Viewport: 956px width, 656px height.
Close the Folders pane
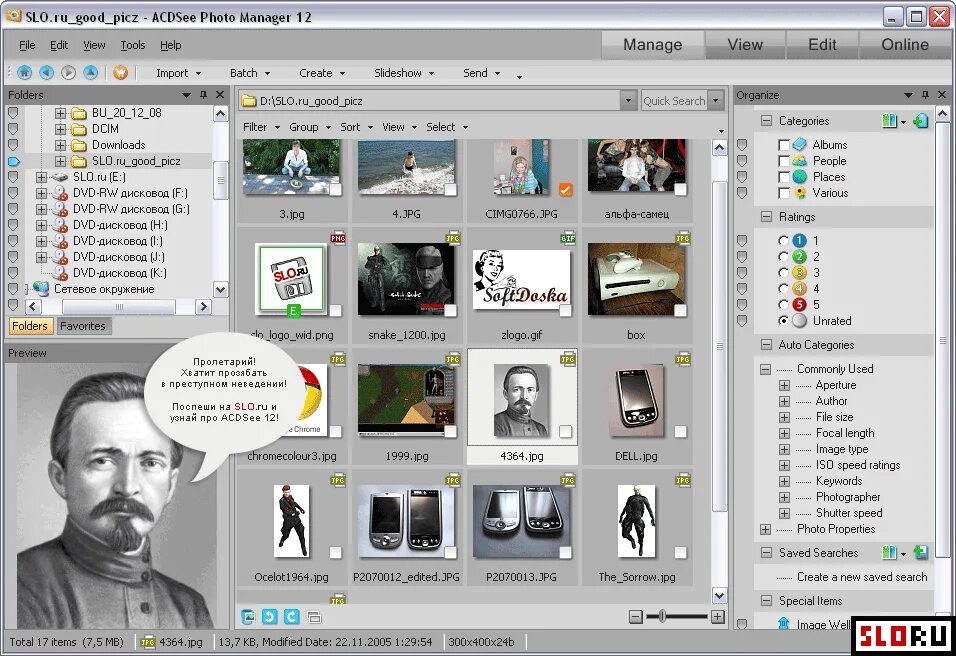[220, 94]
